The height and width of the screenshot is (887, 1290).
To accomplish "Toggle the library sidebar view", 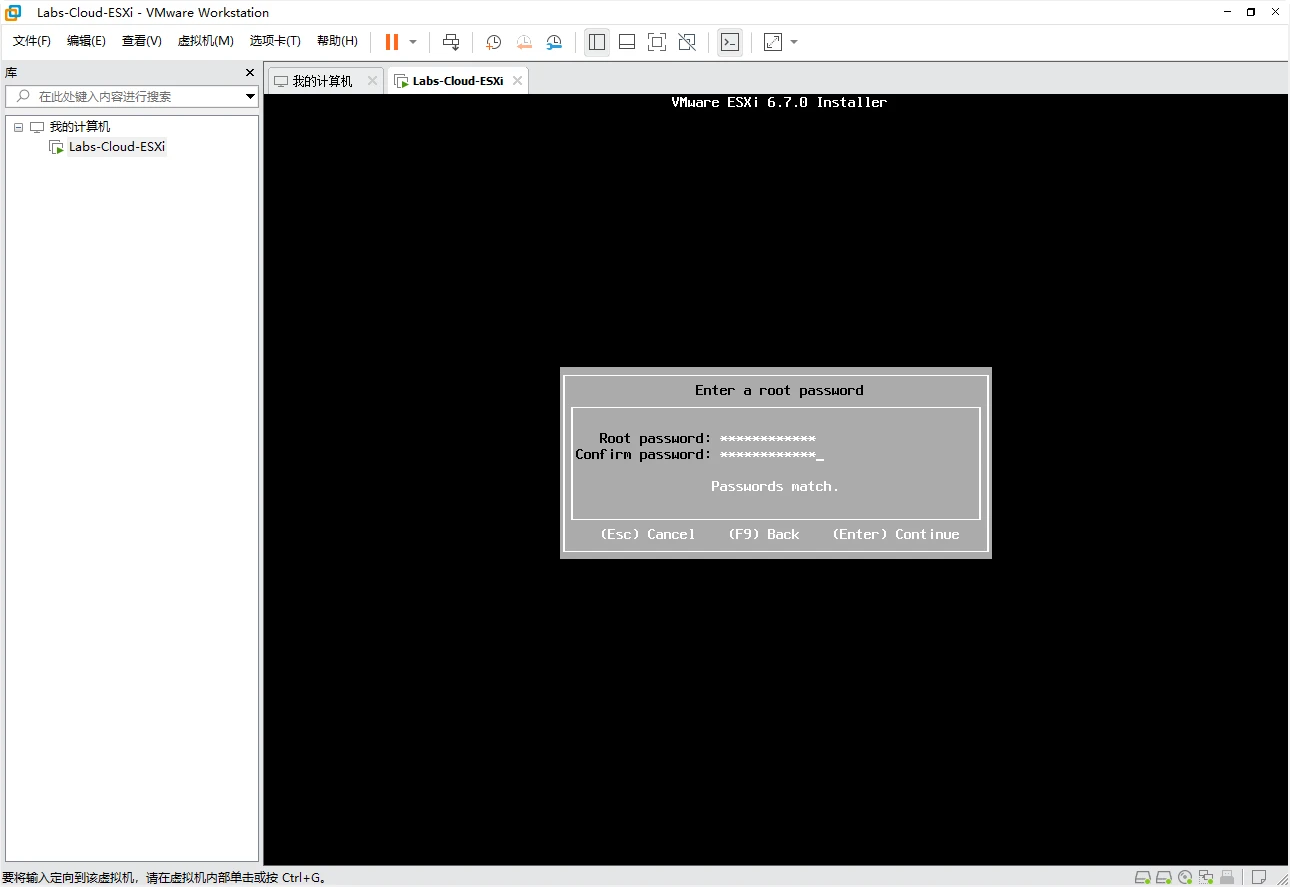I will [x=597, y=42].
